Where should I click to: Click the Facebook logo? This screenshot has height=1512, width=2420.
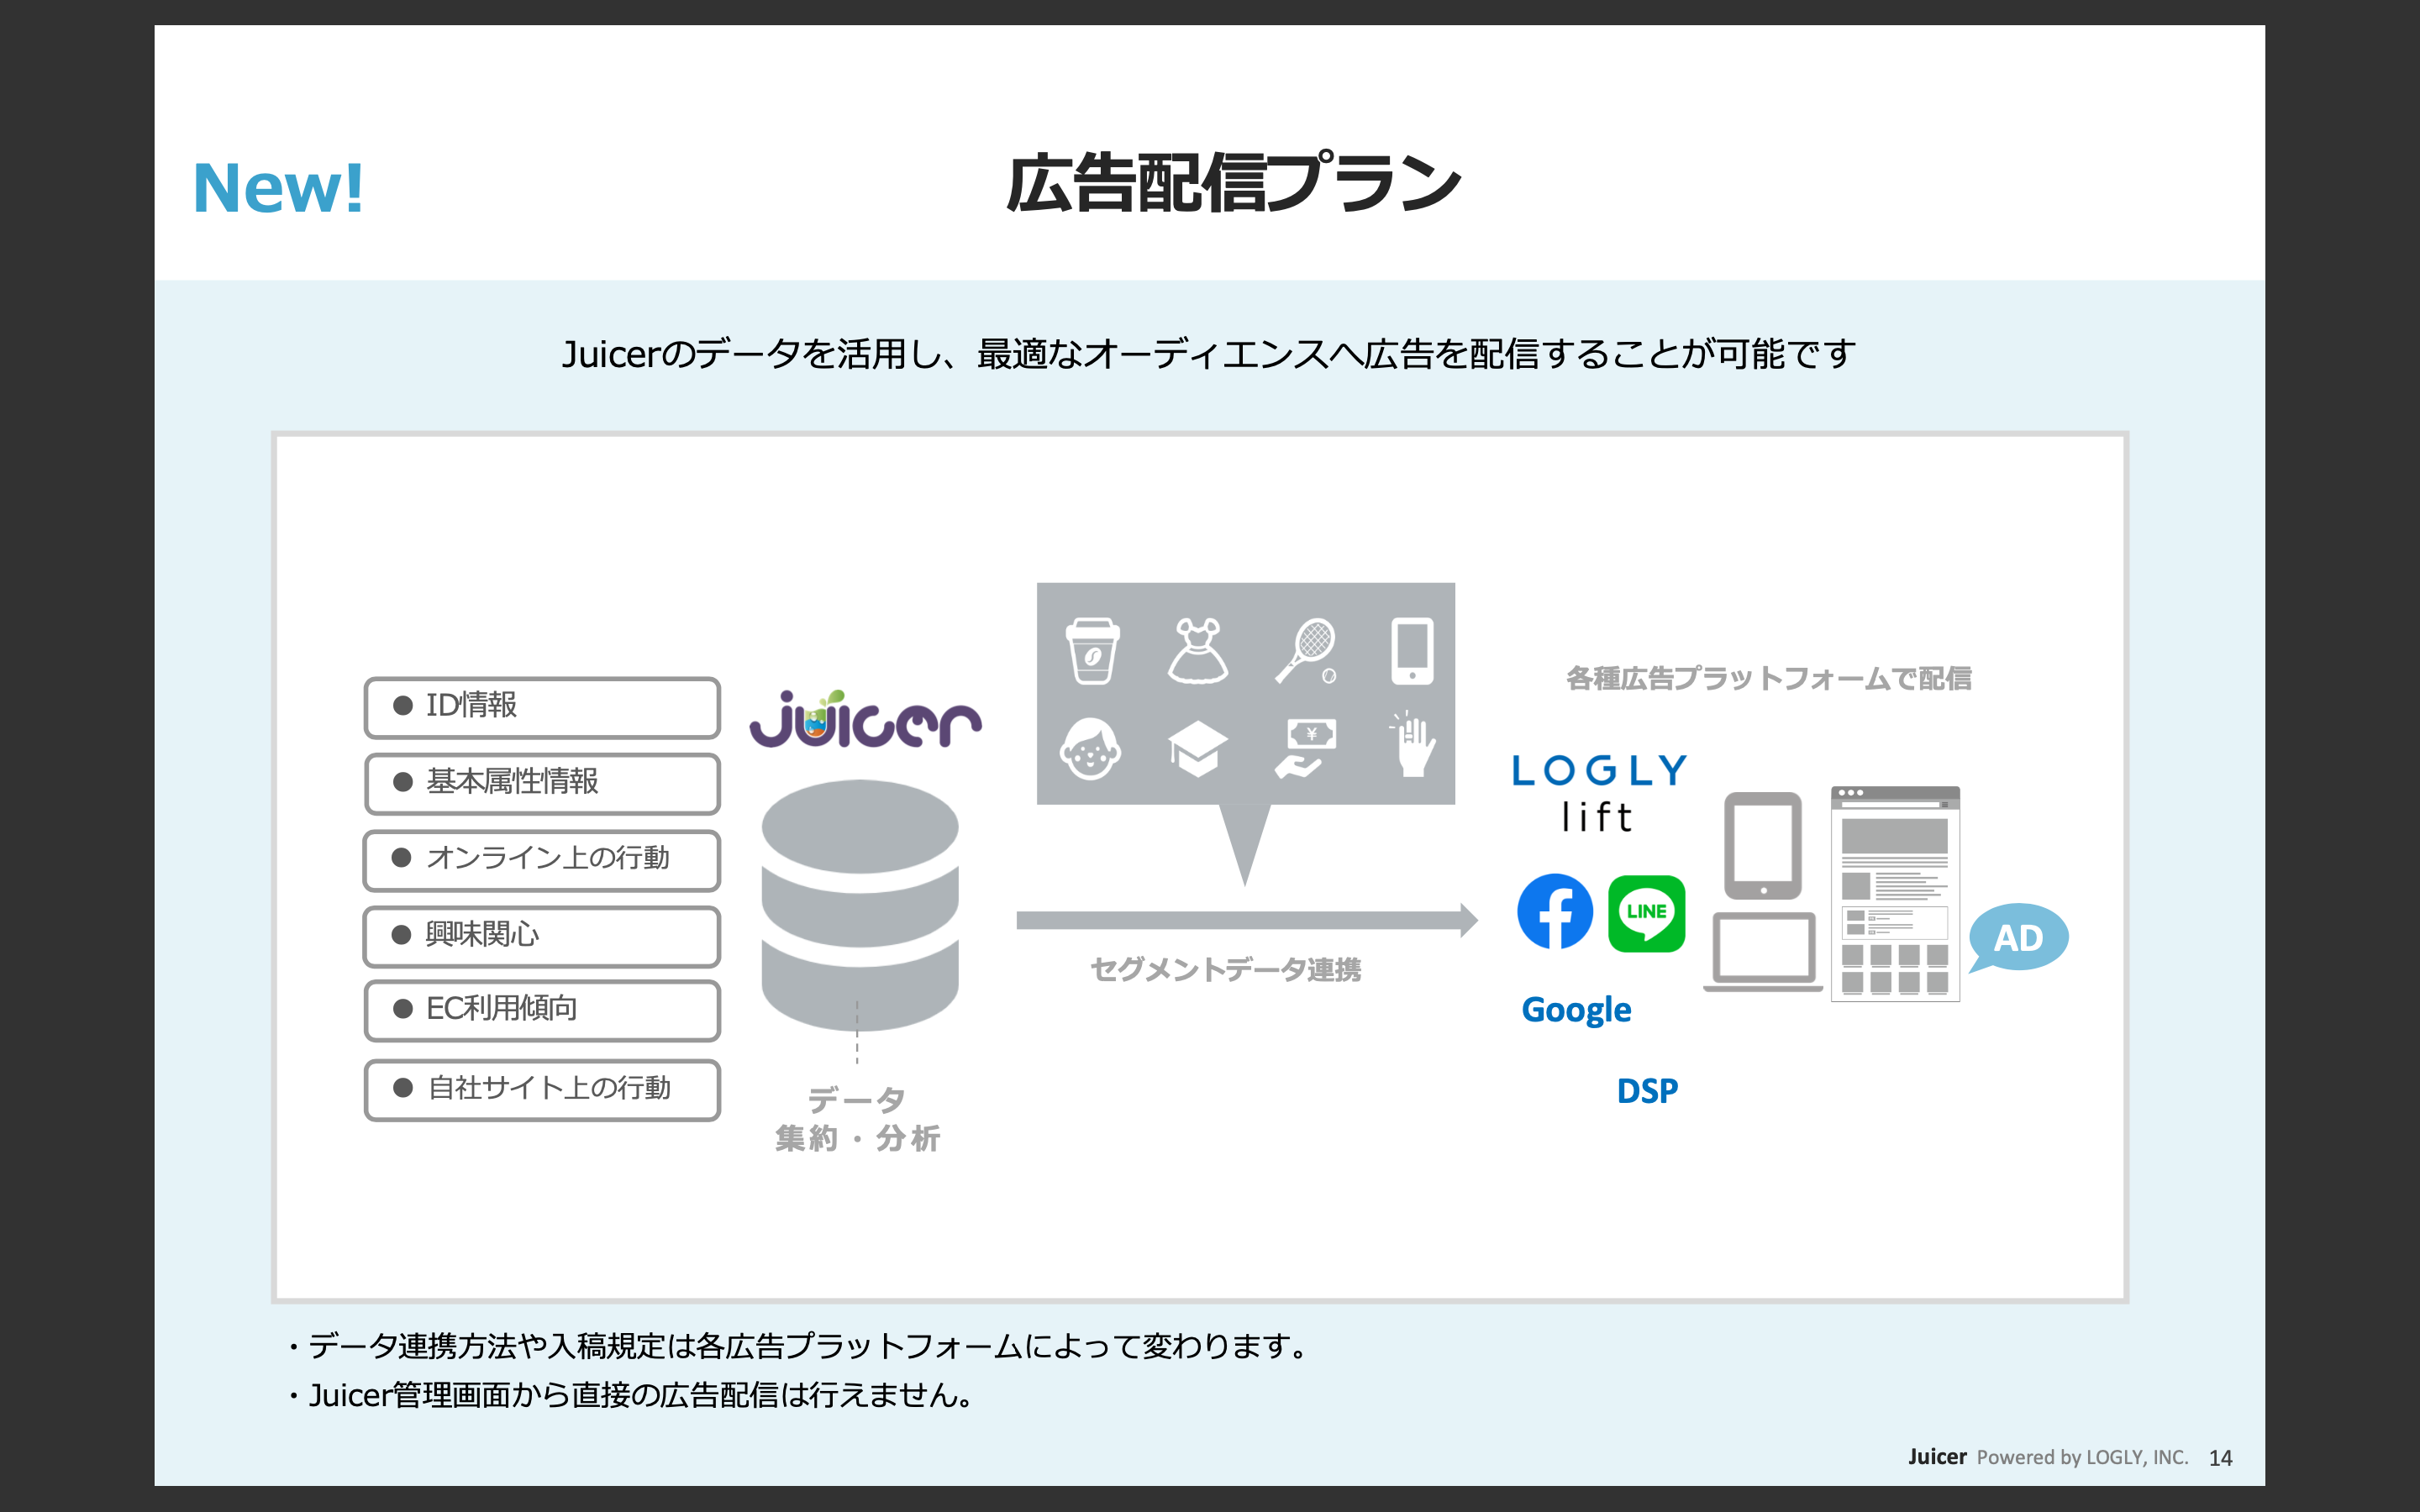(1555, 911)
